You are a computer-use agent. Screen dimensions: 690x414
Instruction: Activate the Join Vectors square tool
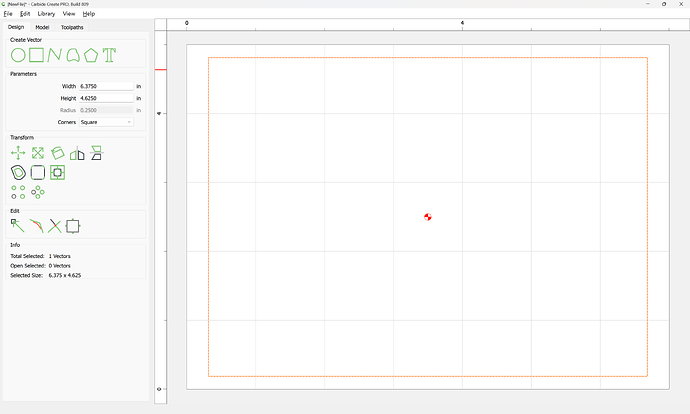click(73, 226)
